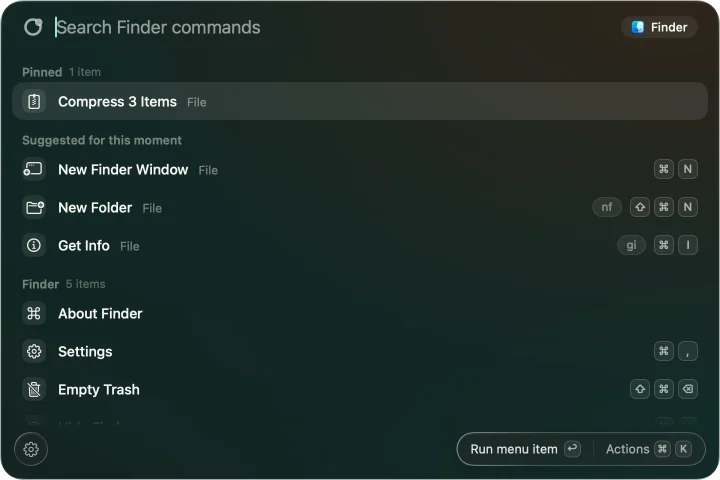This screenshot has height=480, width=720.
Task: Click the Get Info circle icon
Action: click(x=34, y=245)
